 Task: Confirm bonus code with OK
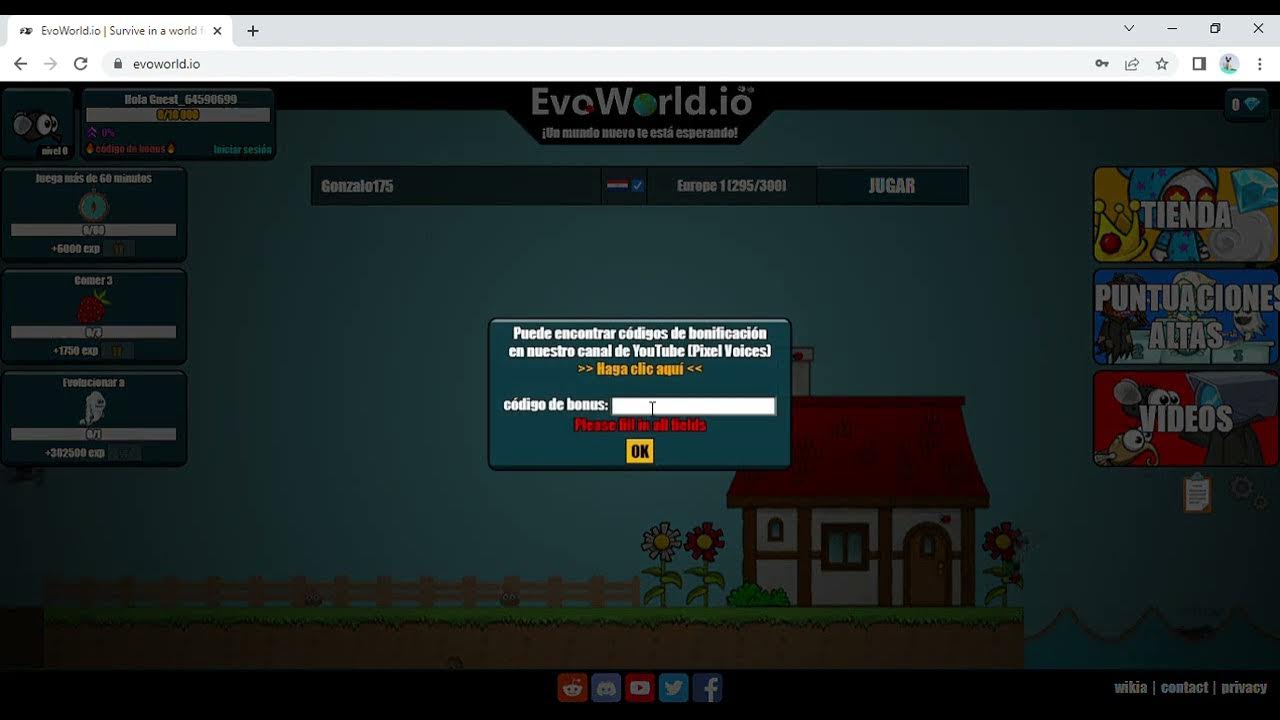pos(640,451)
